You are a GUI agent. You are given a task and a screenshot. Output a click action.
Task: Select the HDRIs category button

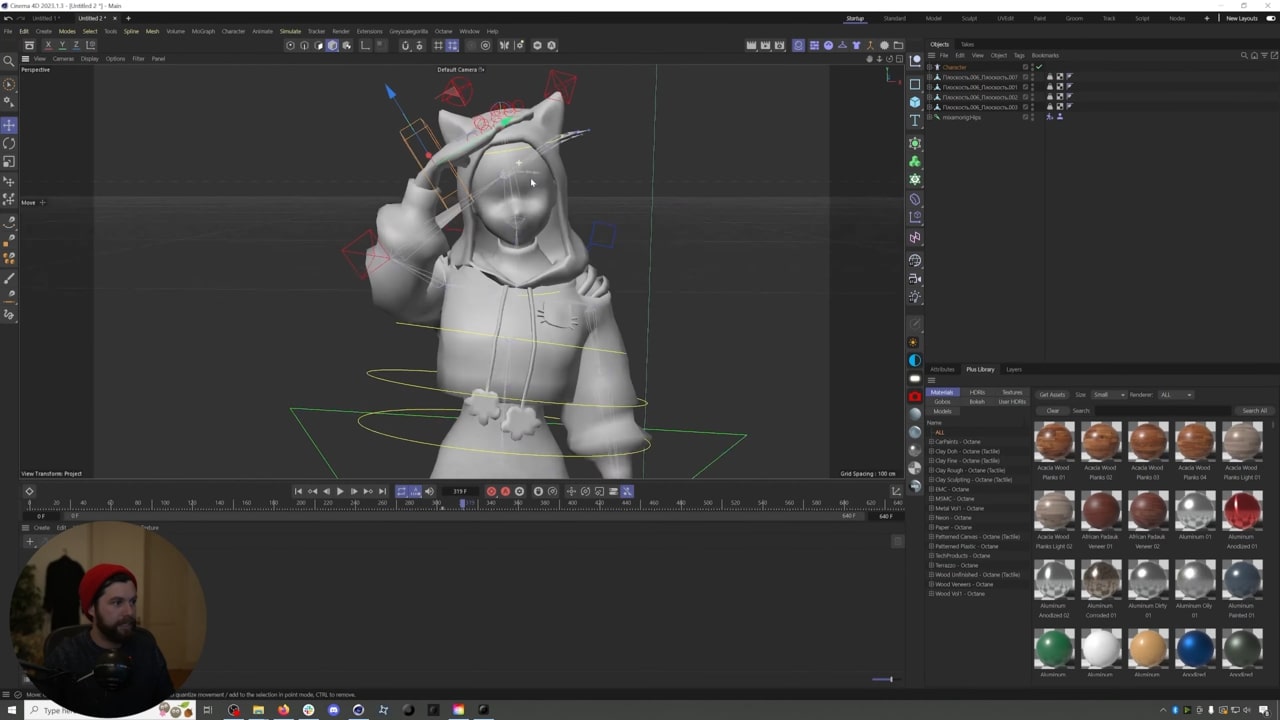977,392
